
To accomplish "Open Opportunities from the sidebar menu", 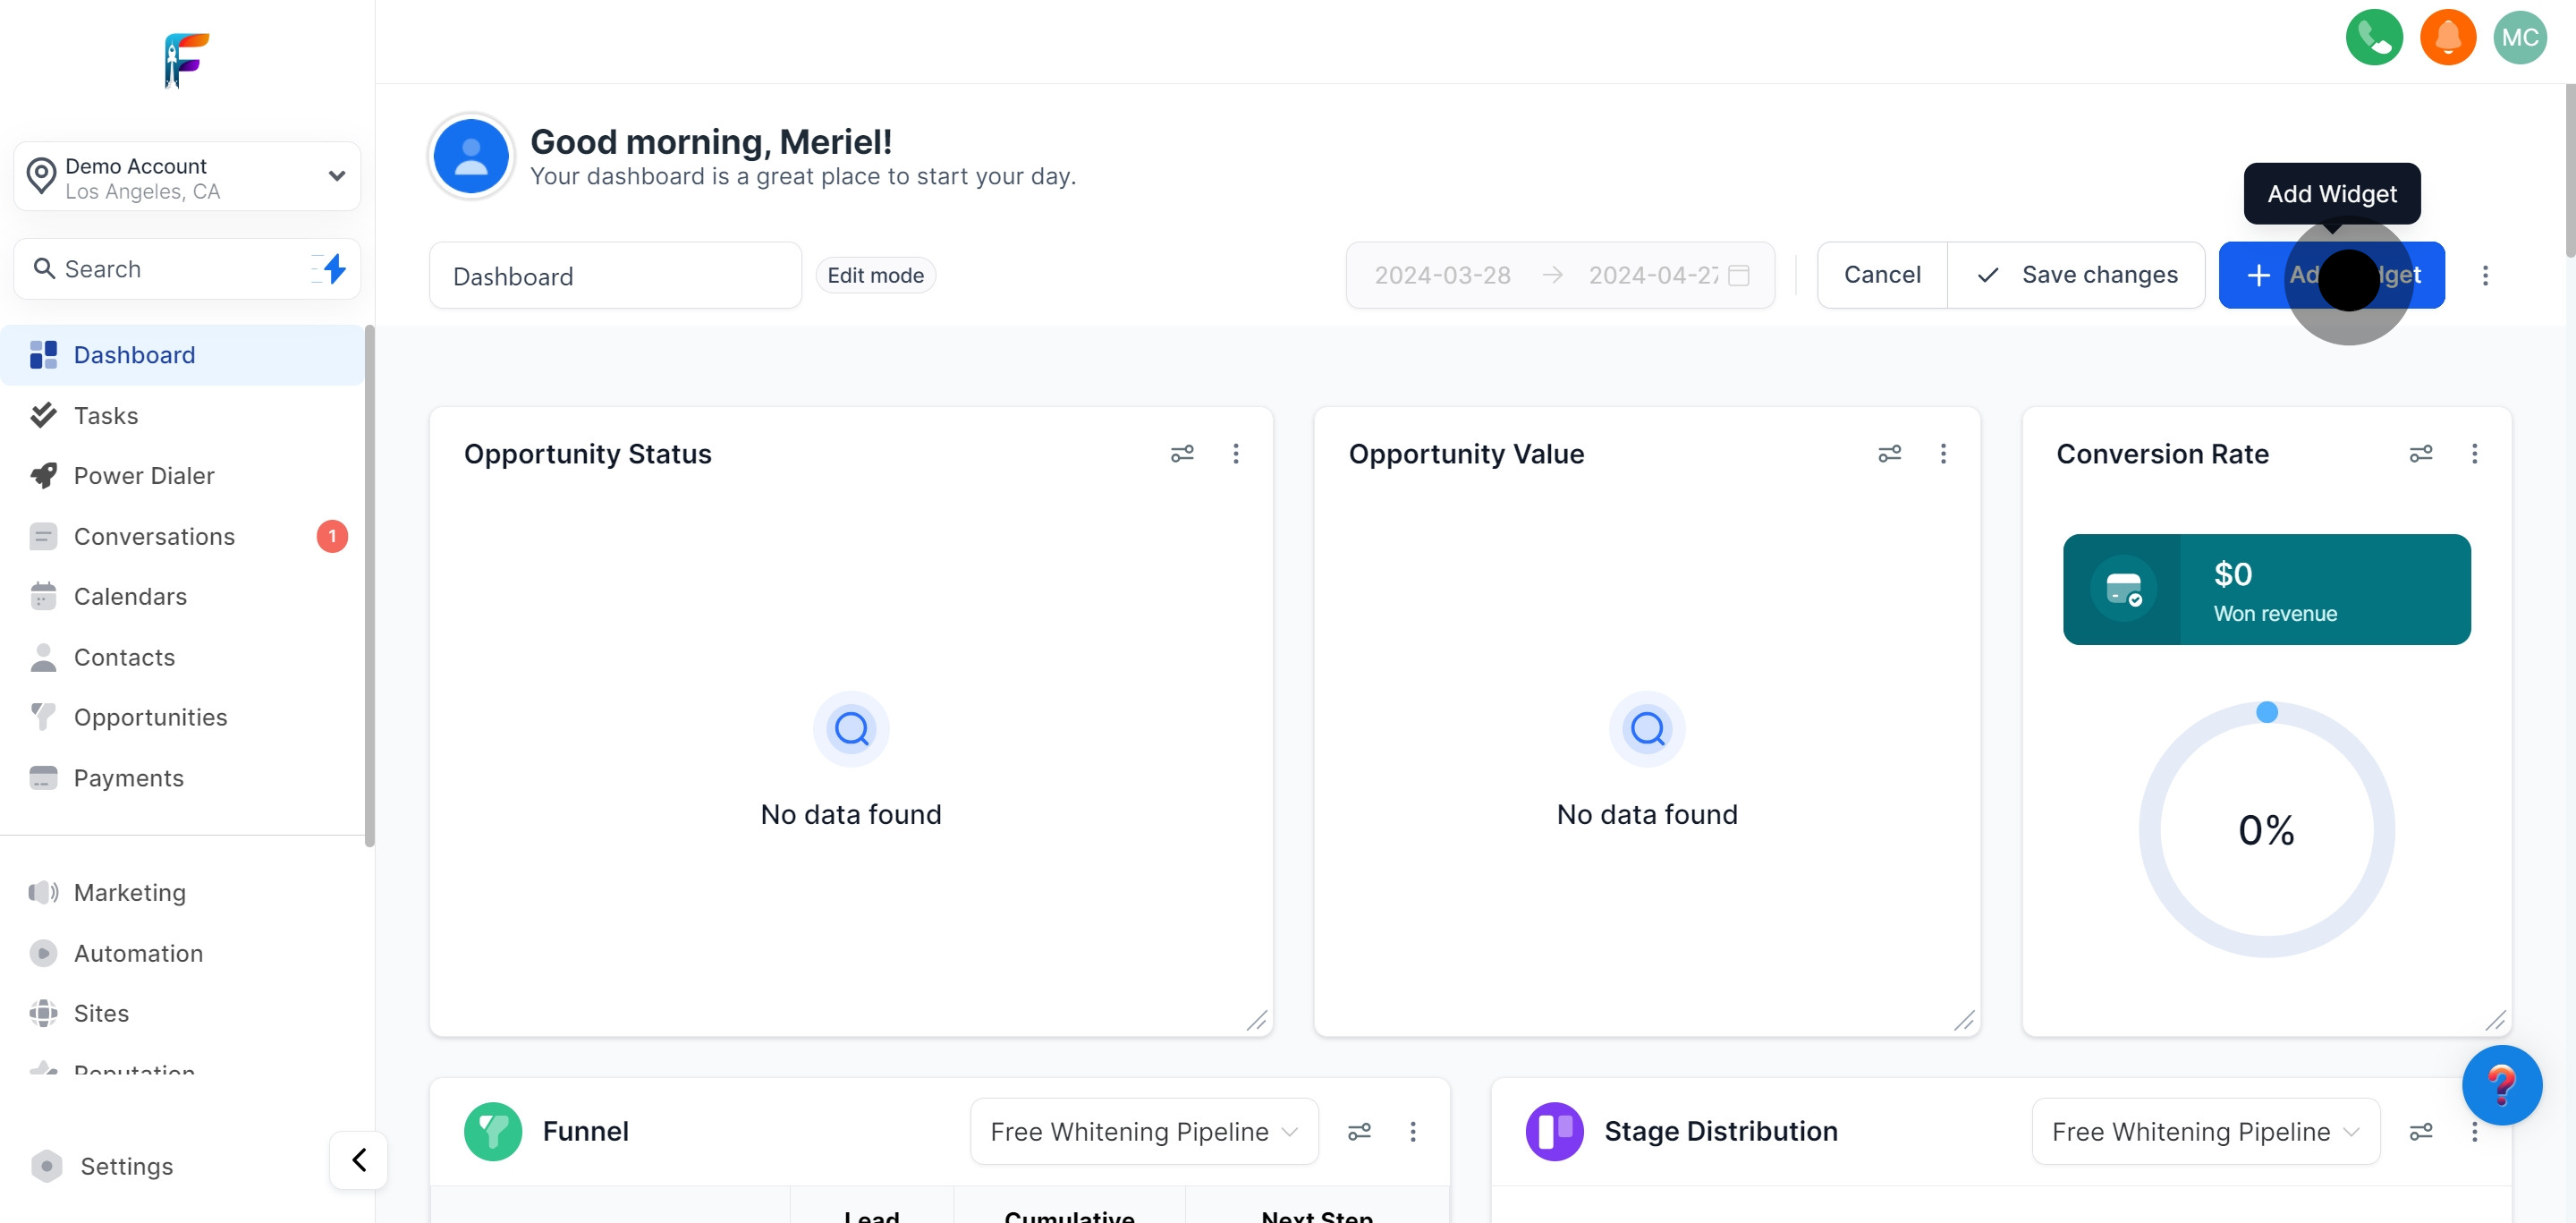I will point(150,717).
